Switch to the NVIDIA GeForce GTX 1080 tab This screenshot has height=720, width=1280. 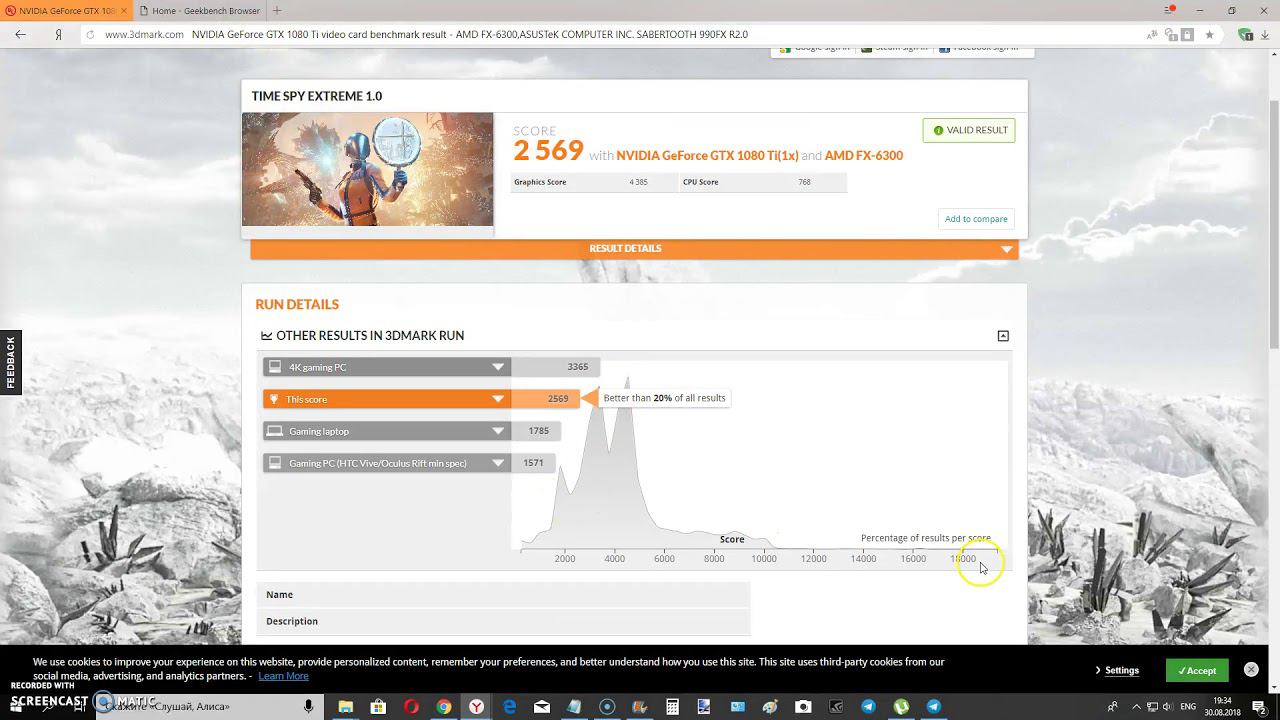click(65, 10)
